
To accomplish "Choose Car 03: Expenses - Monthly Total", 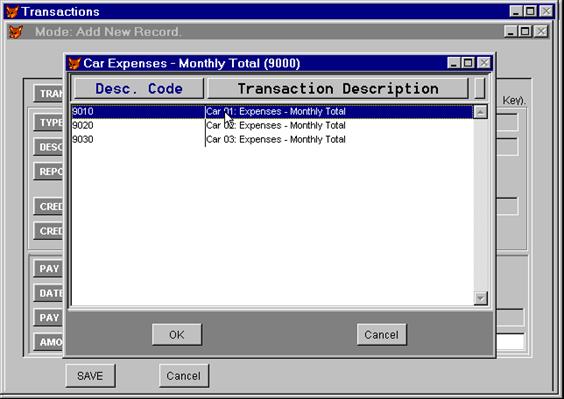I will (276, 140).
